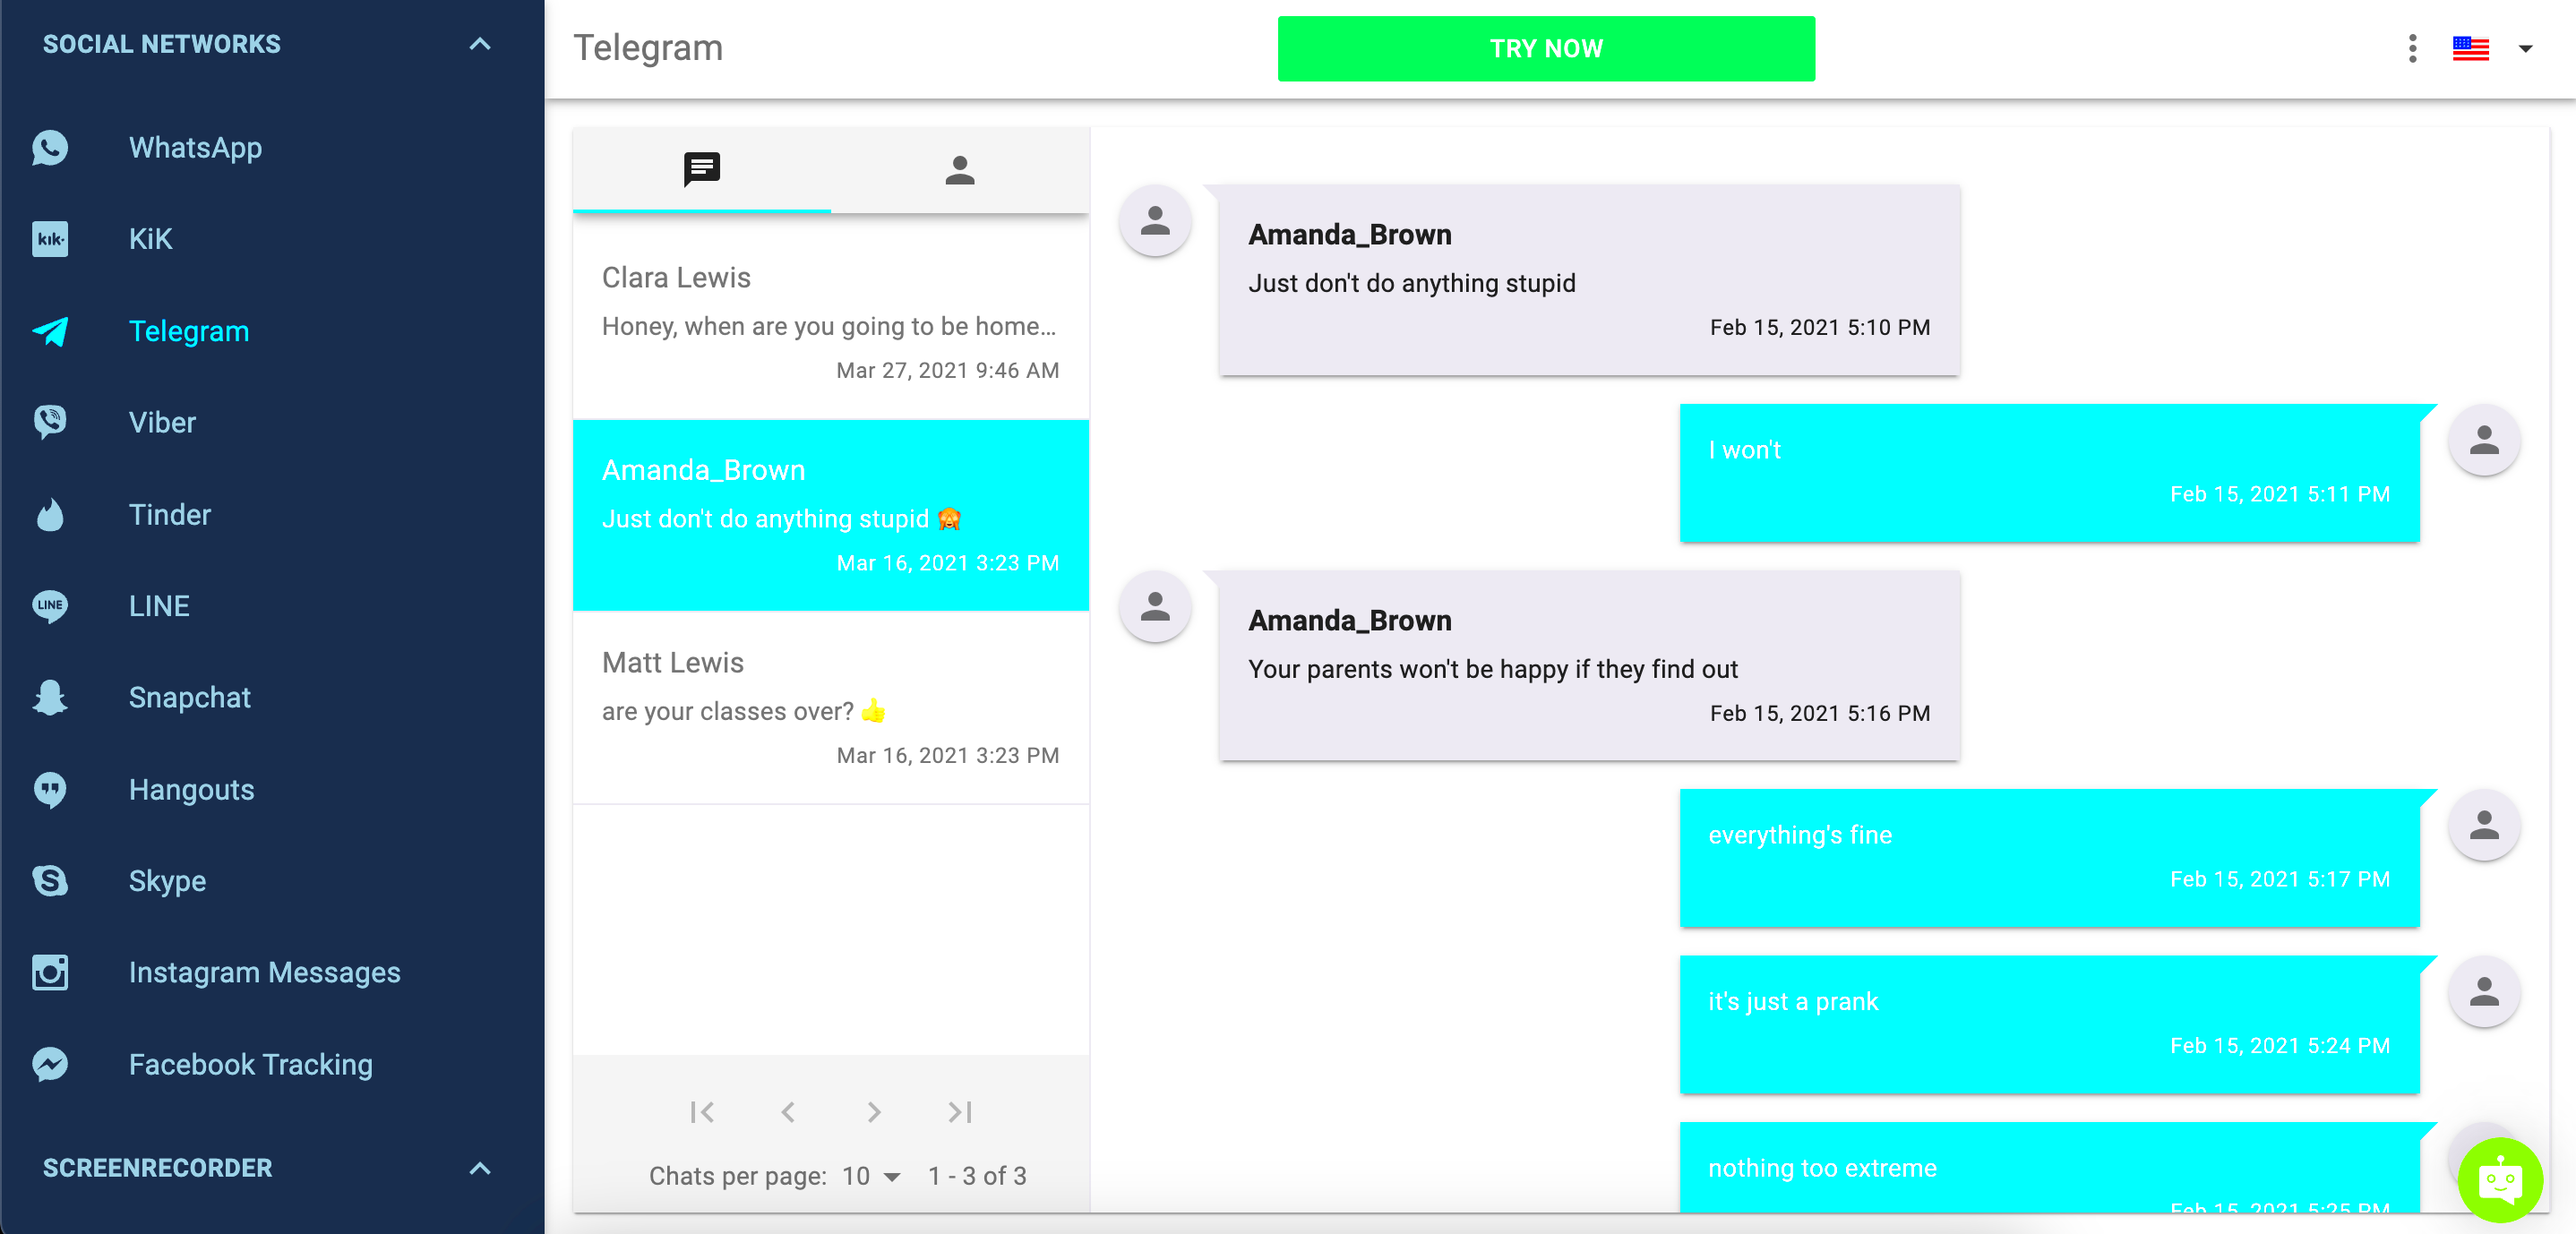Viewport: 2576px width, 1234px height.
Task: Select the Tinder icon in sidebar
Action: 47,514
